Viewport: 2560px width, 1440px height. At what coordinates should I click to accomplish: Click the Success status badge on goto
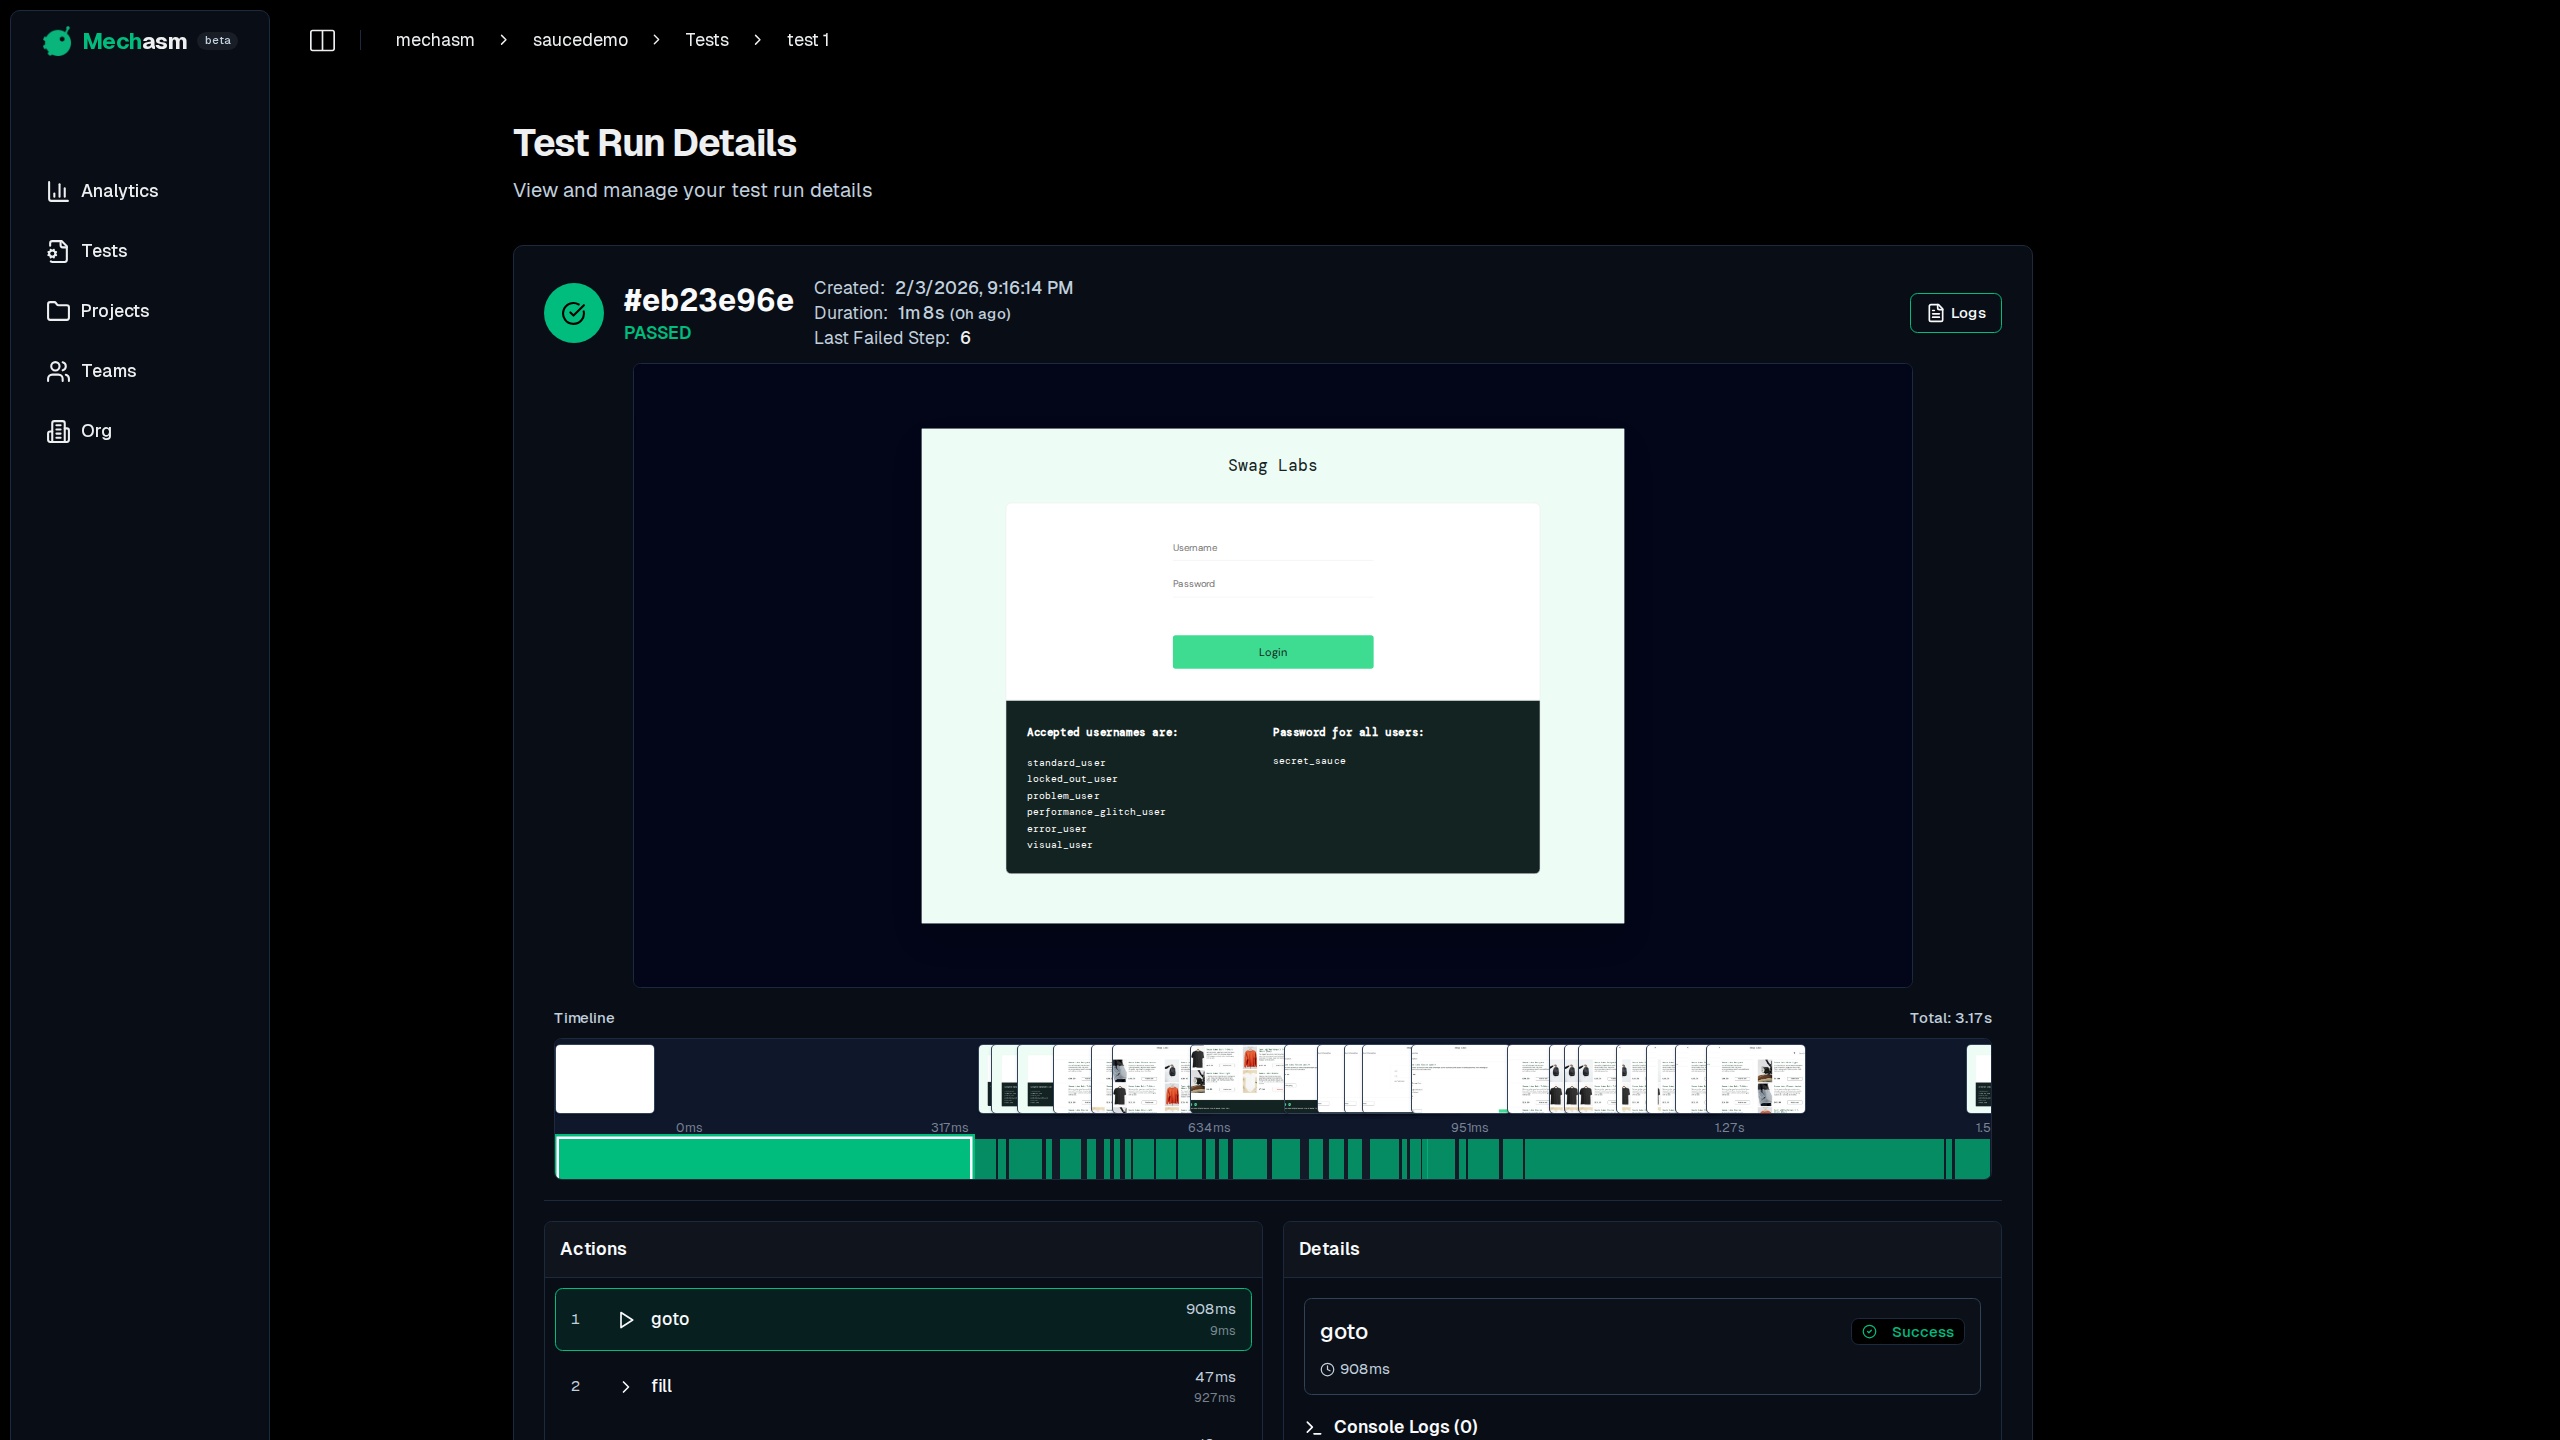coord(1906,1331)
